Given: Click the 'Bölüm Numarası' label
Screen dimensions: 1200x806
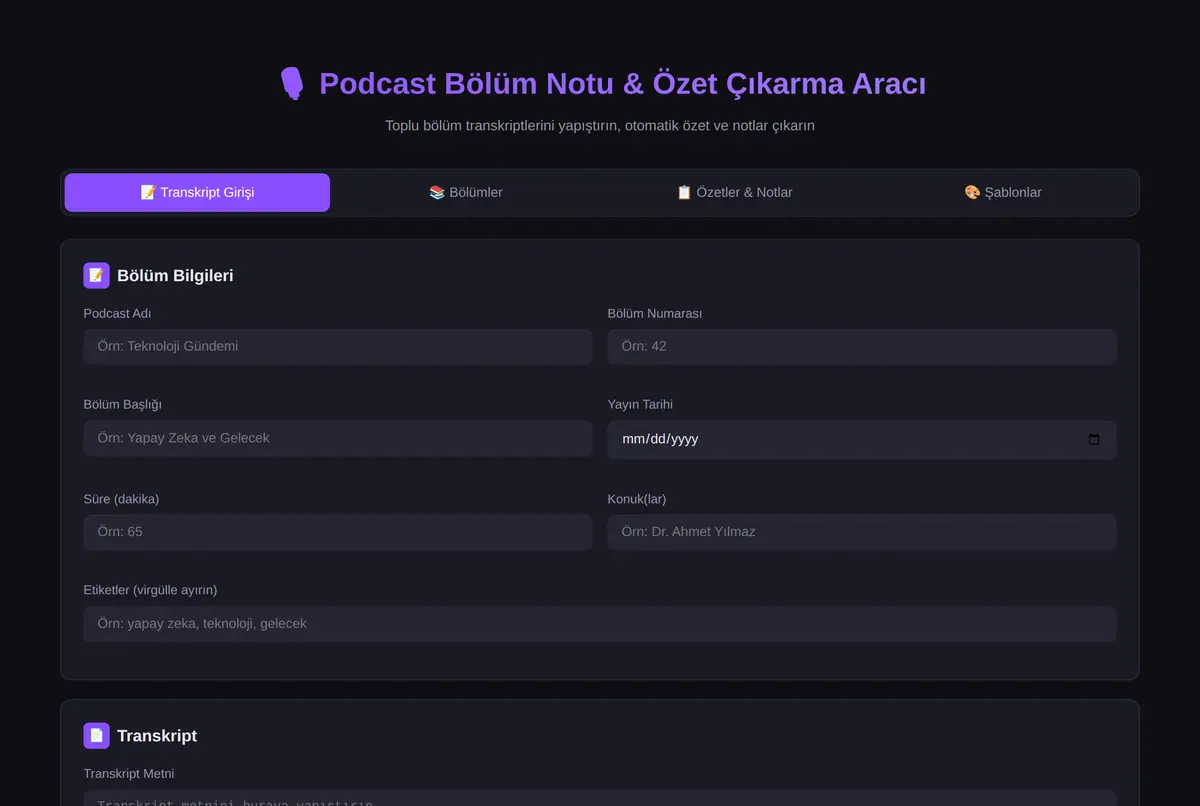Looking at the screenshot, I should pos(654,313).
